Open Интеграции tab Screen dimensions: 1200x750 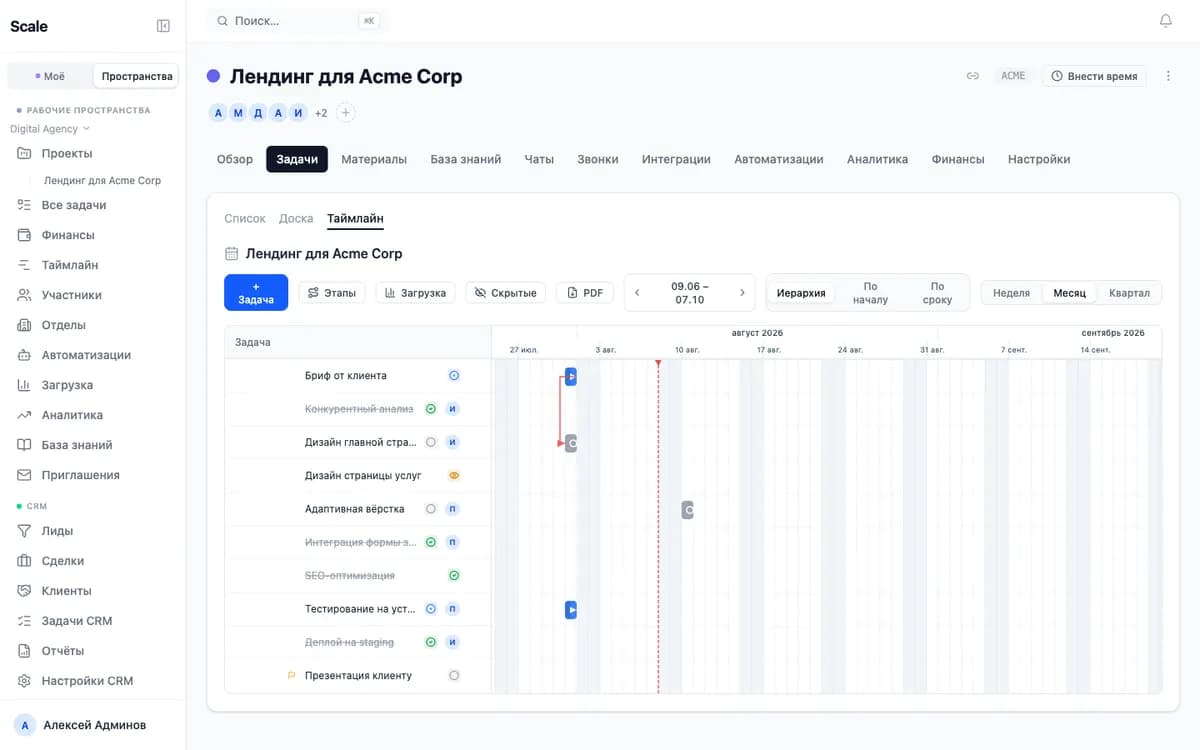pos(676,159)
